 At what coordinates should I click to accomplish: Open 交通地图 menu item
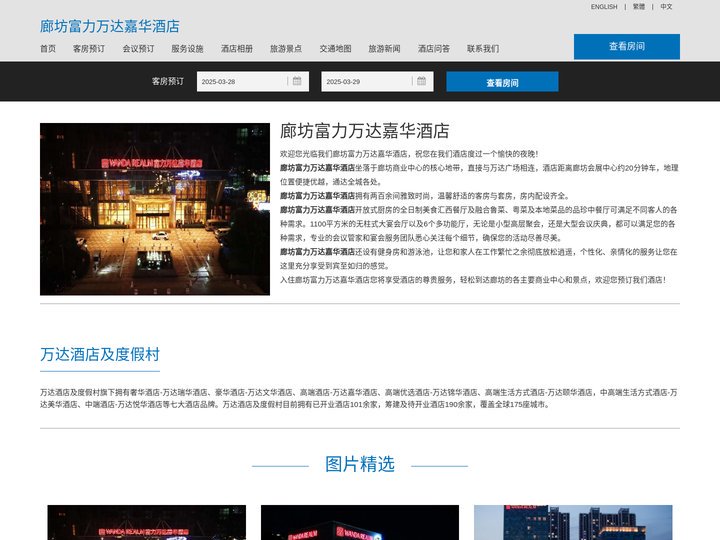tap(336, 49)
